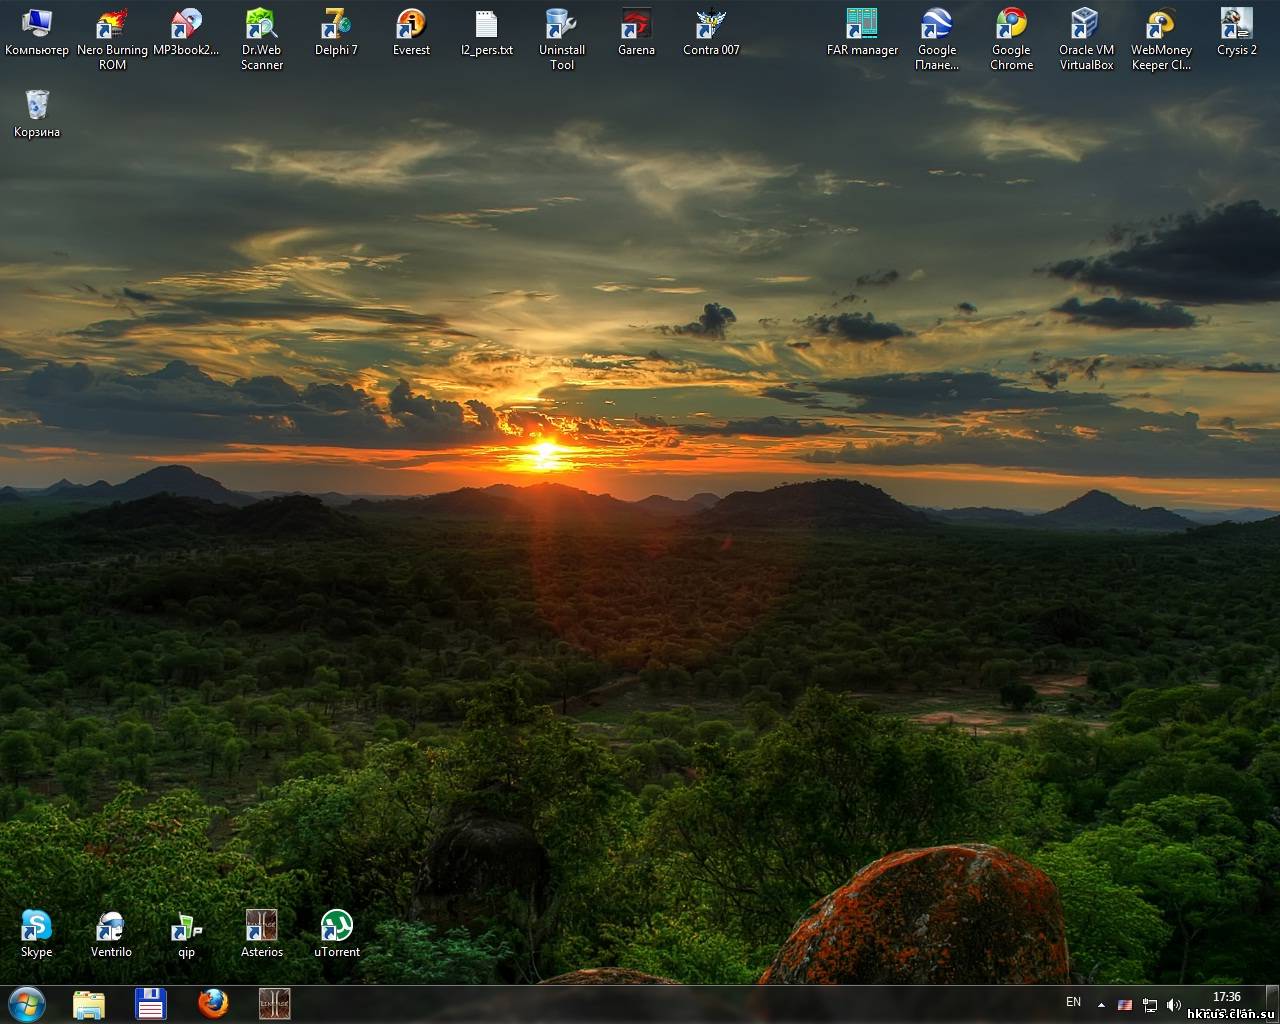
Task: Select the Crysis 2 game shortcut
Action: coord(1236,25)
